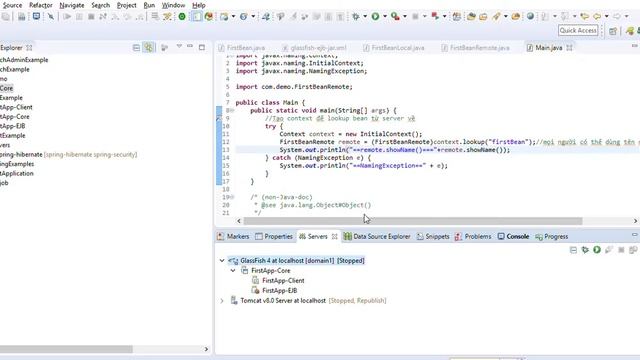This screenshot has width=640, height=360.
Task: Collapse the FirstApp-Core server module
Action: pos(233,271)
